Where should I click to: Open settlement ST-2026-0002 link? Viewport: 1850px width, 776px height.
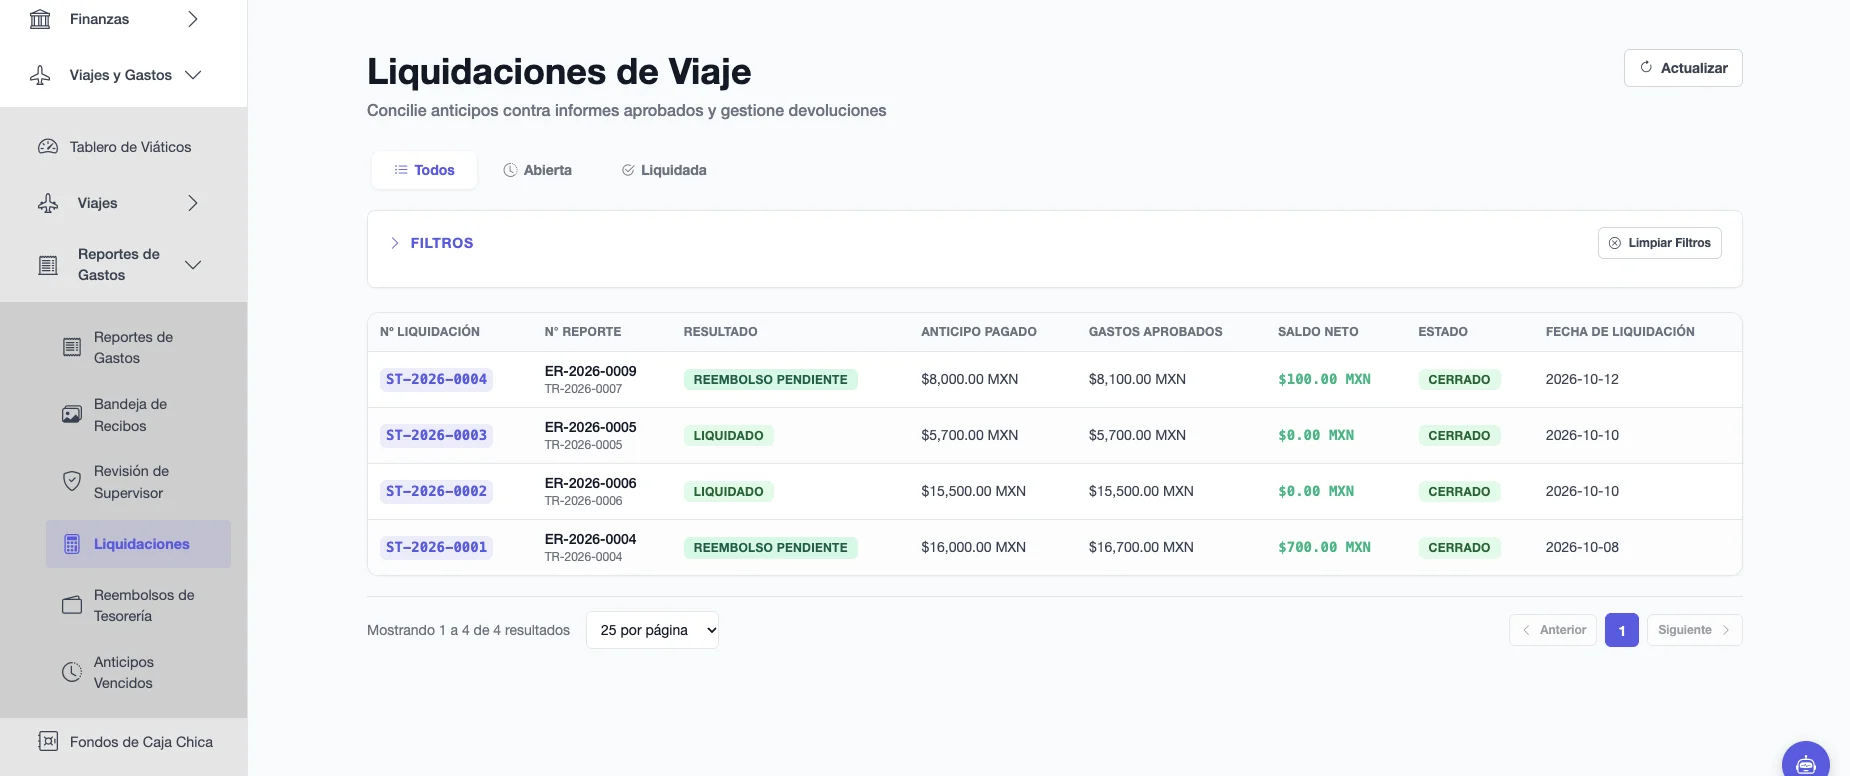tap(436, 491)
